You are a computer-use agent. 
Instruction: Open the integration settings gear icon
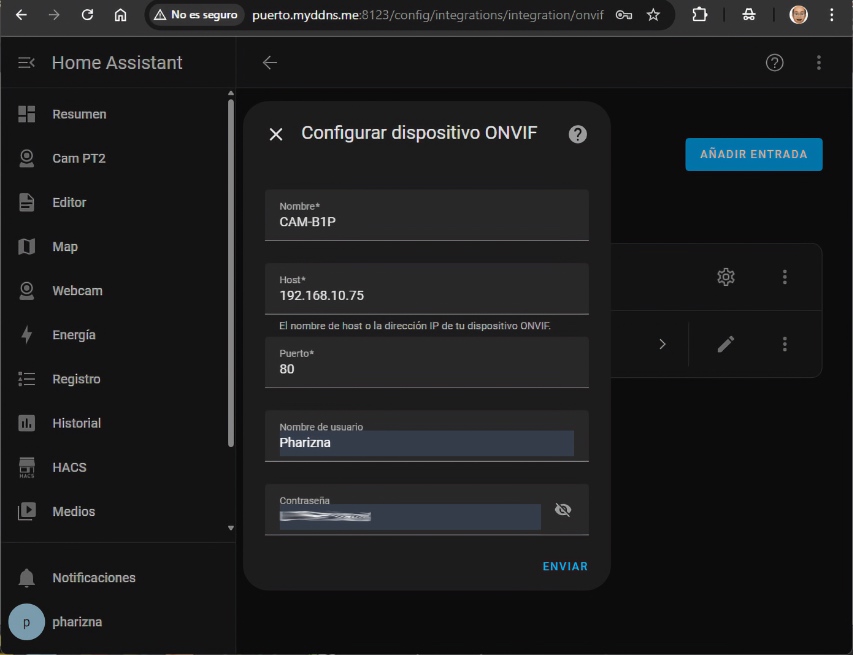pyautogui.click(x=726, y=277)
